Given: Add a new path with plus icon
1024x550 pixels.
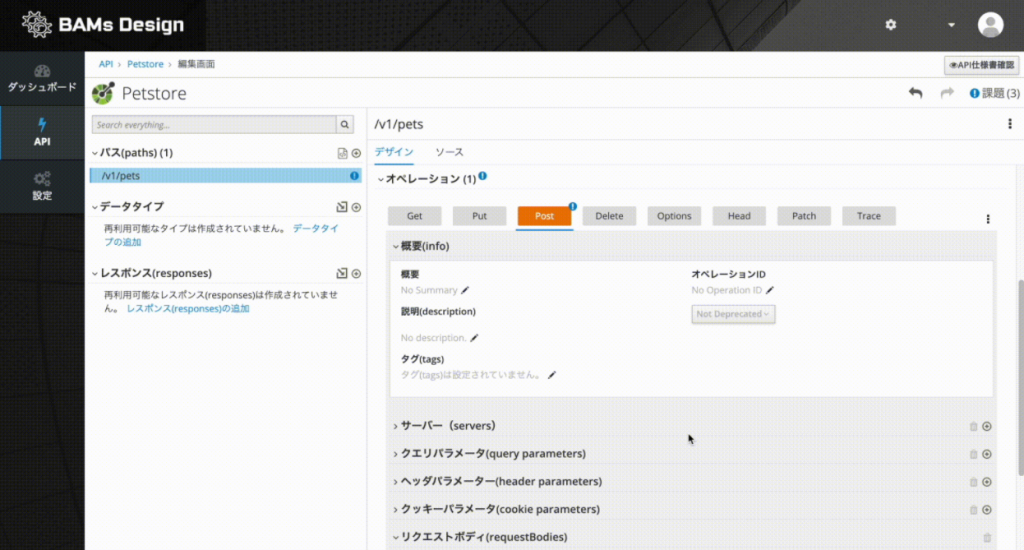Looking at the screenshot, I should point(356,153).
